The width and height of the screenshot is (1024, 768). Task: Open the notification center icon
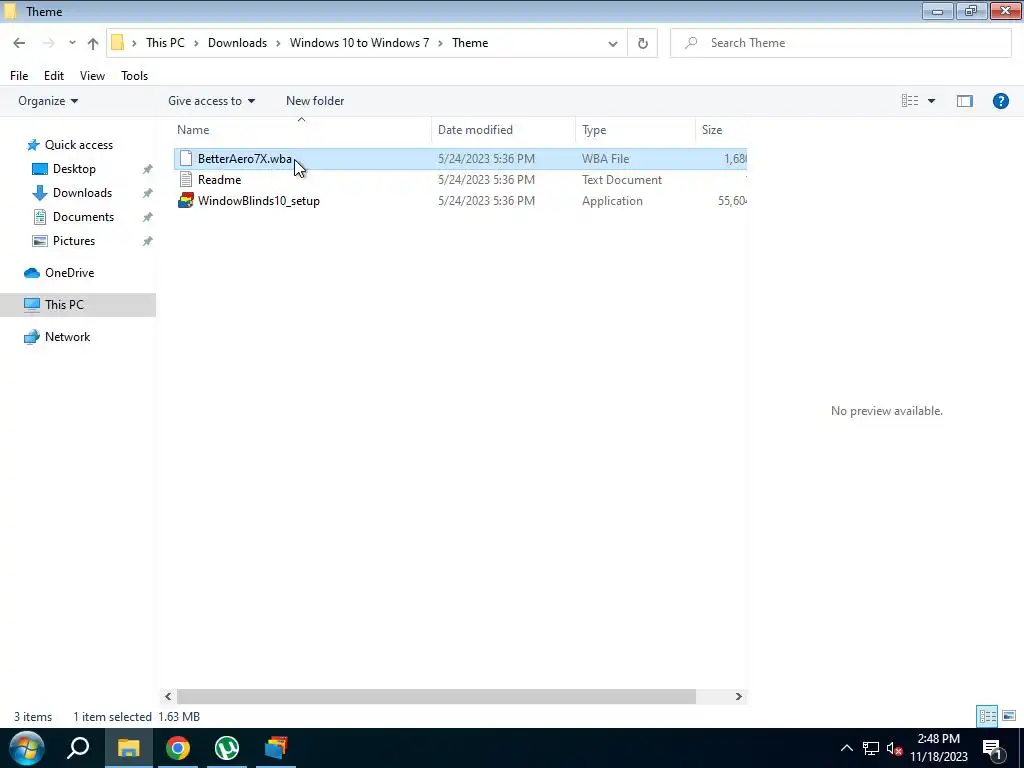click(x=993, y=748)
